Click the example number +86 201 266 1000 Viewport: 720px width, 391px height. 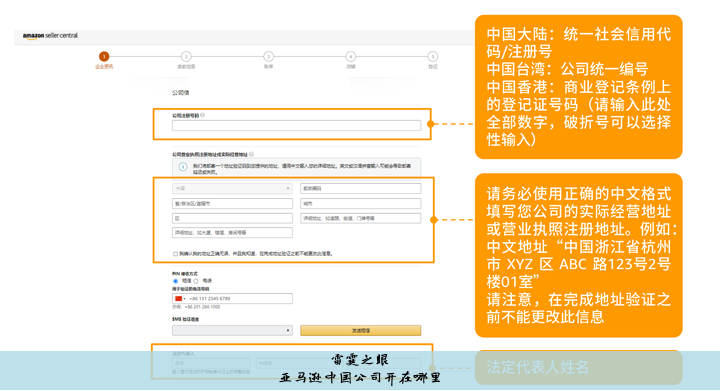202,307
